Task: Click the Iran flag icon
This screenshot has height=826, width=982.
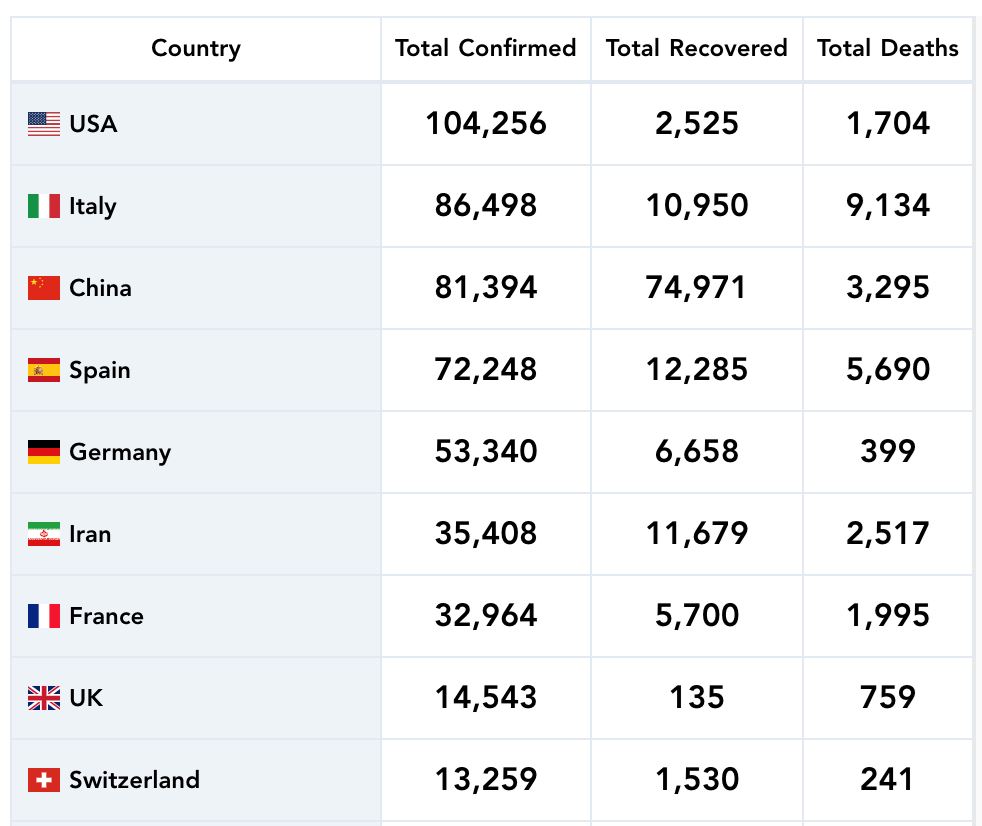Action: tap(44, 534)
